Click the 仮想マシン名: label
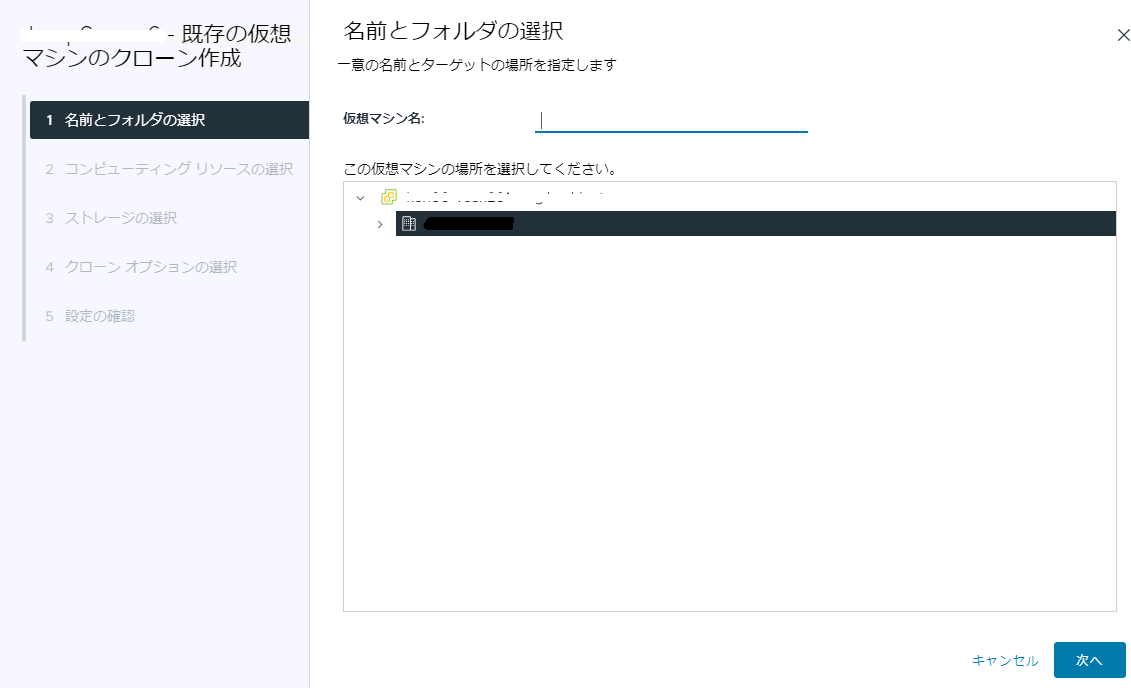 tap(384, 119)
